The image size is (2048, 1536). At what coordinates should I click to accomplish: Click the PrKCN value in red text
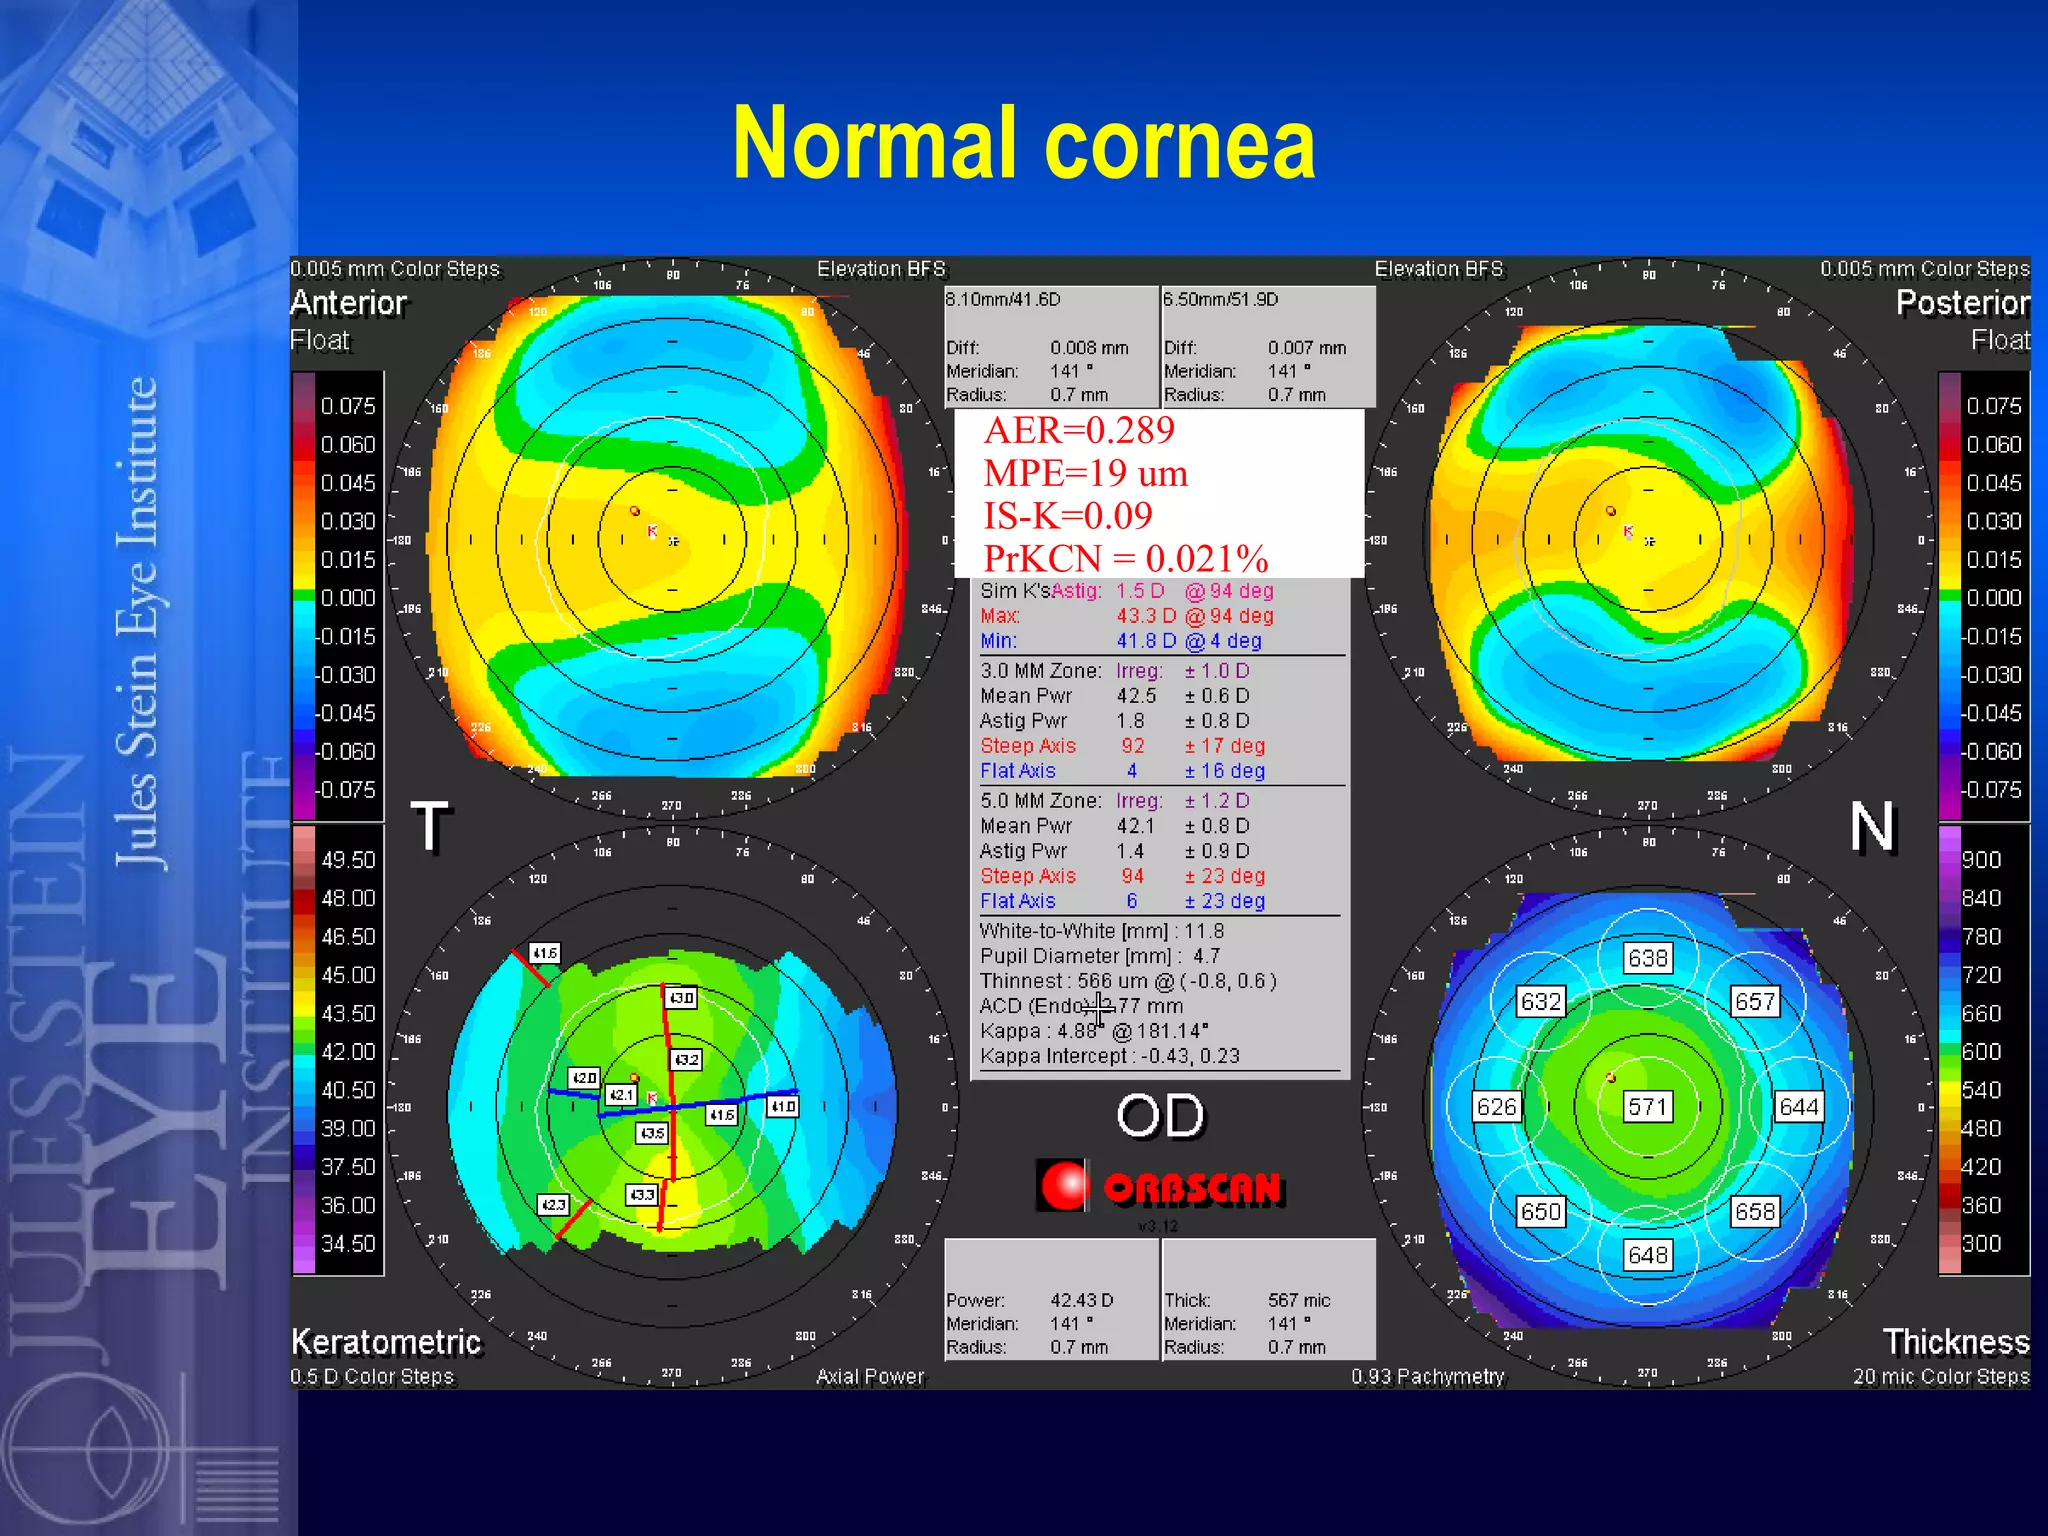(x=1126, y=558)
